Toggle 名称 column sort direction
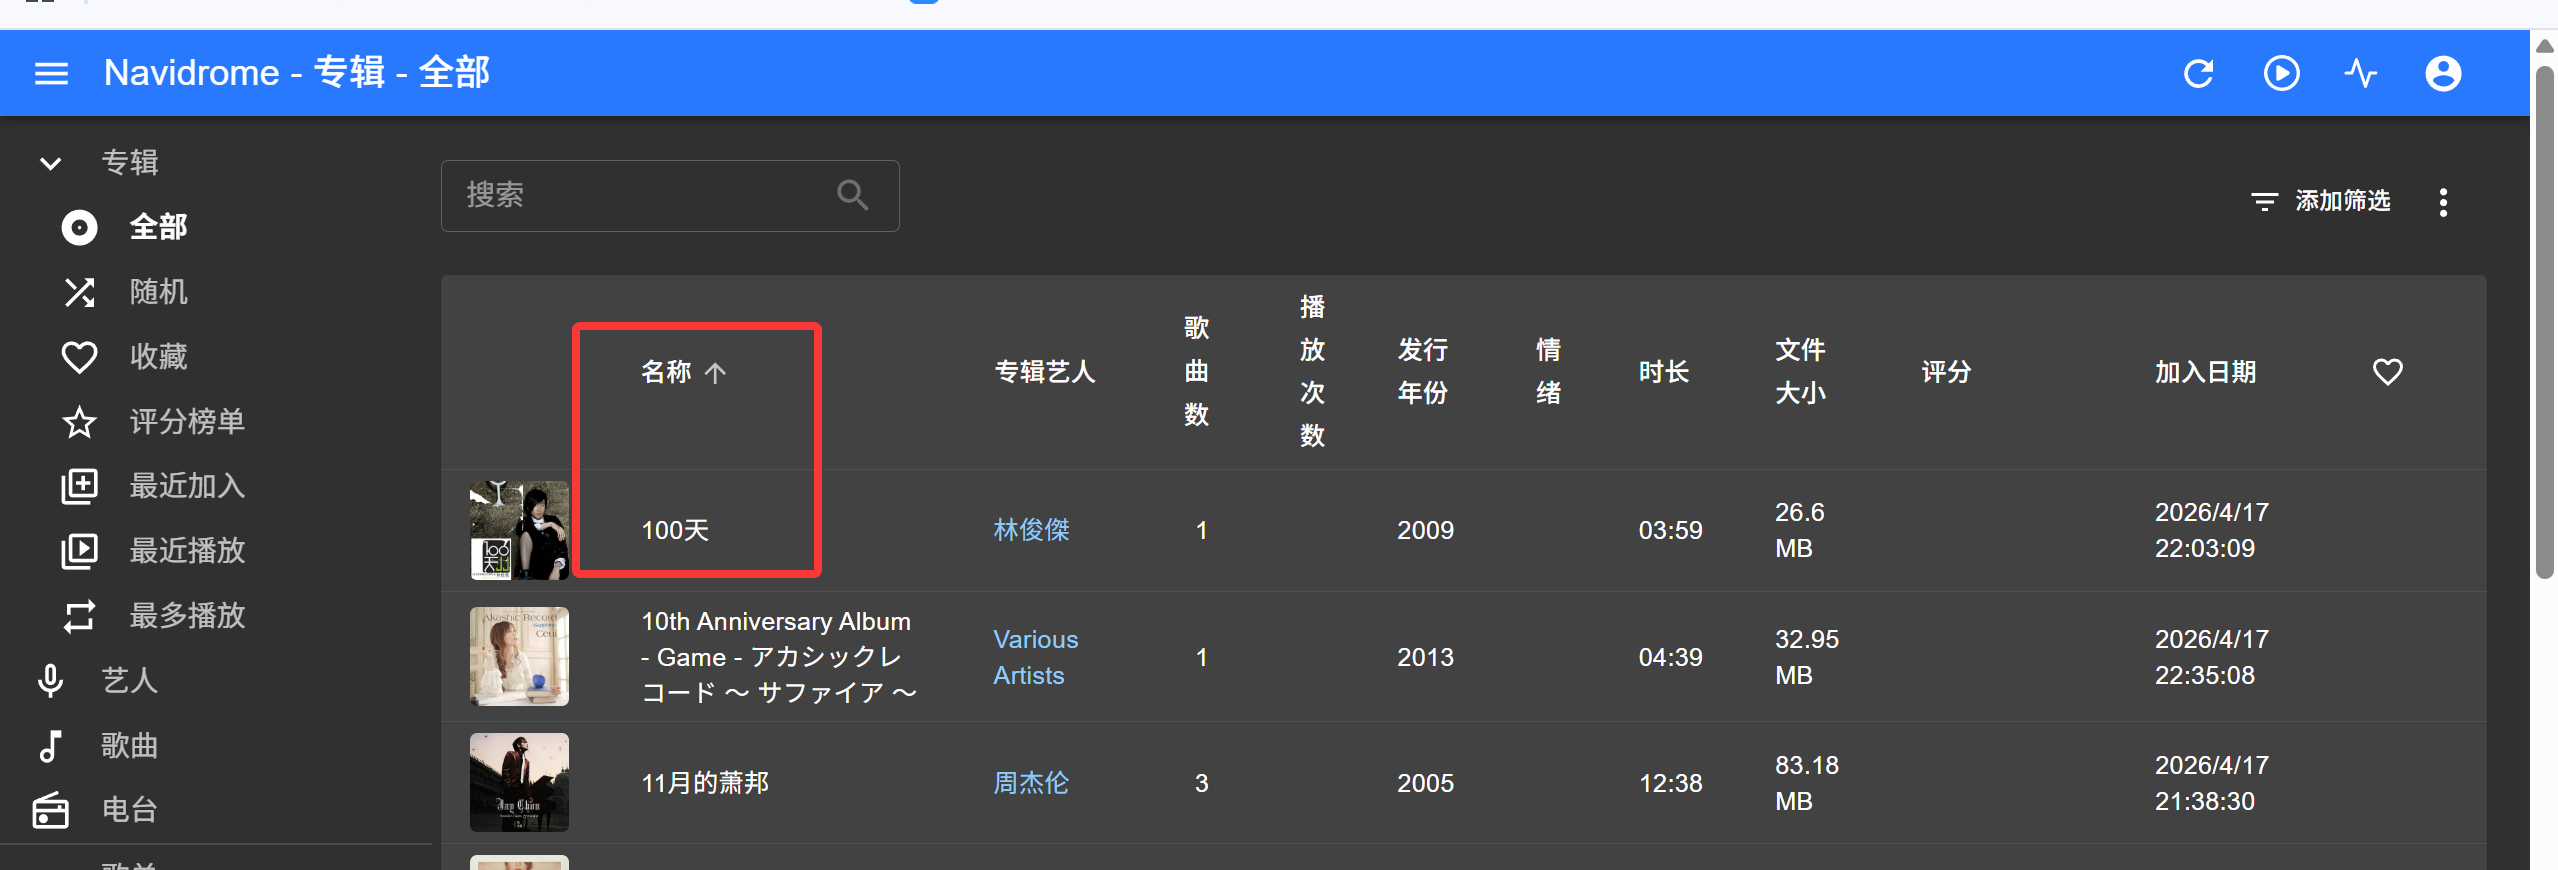The width and height of the screenshot is (2558, 870). point(684,372)
